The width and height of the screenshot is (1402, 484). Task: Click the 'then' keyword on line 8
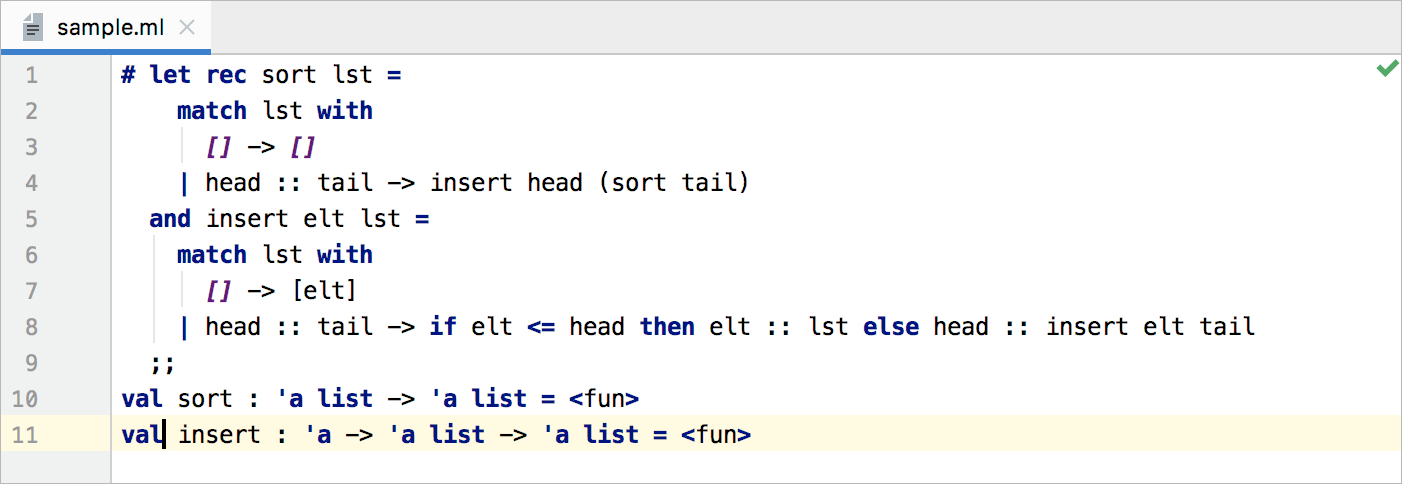point(667,327)
